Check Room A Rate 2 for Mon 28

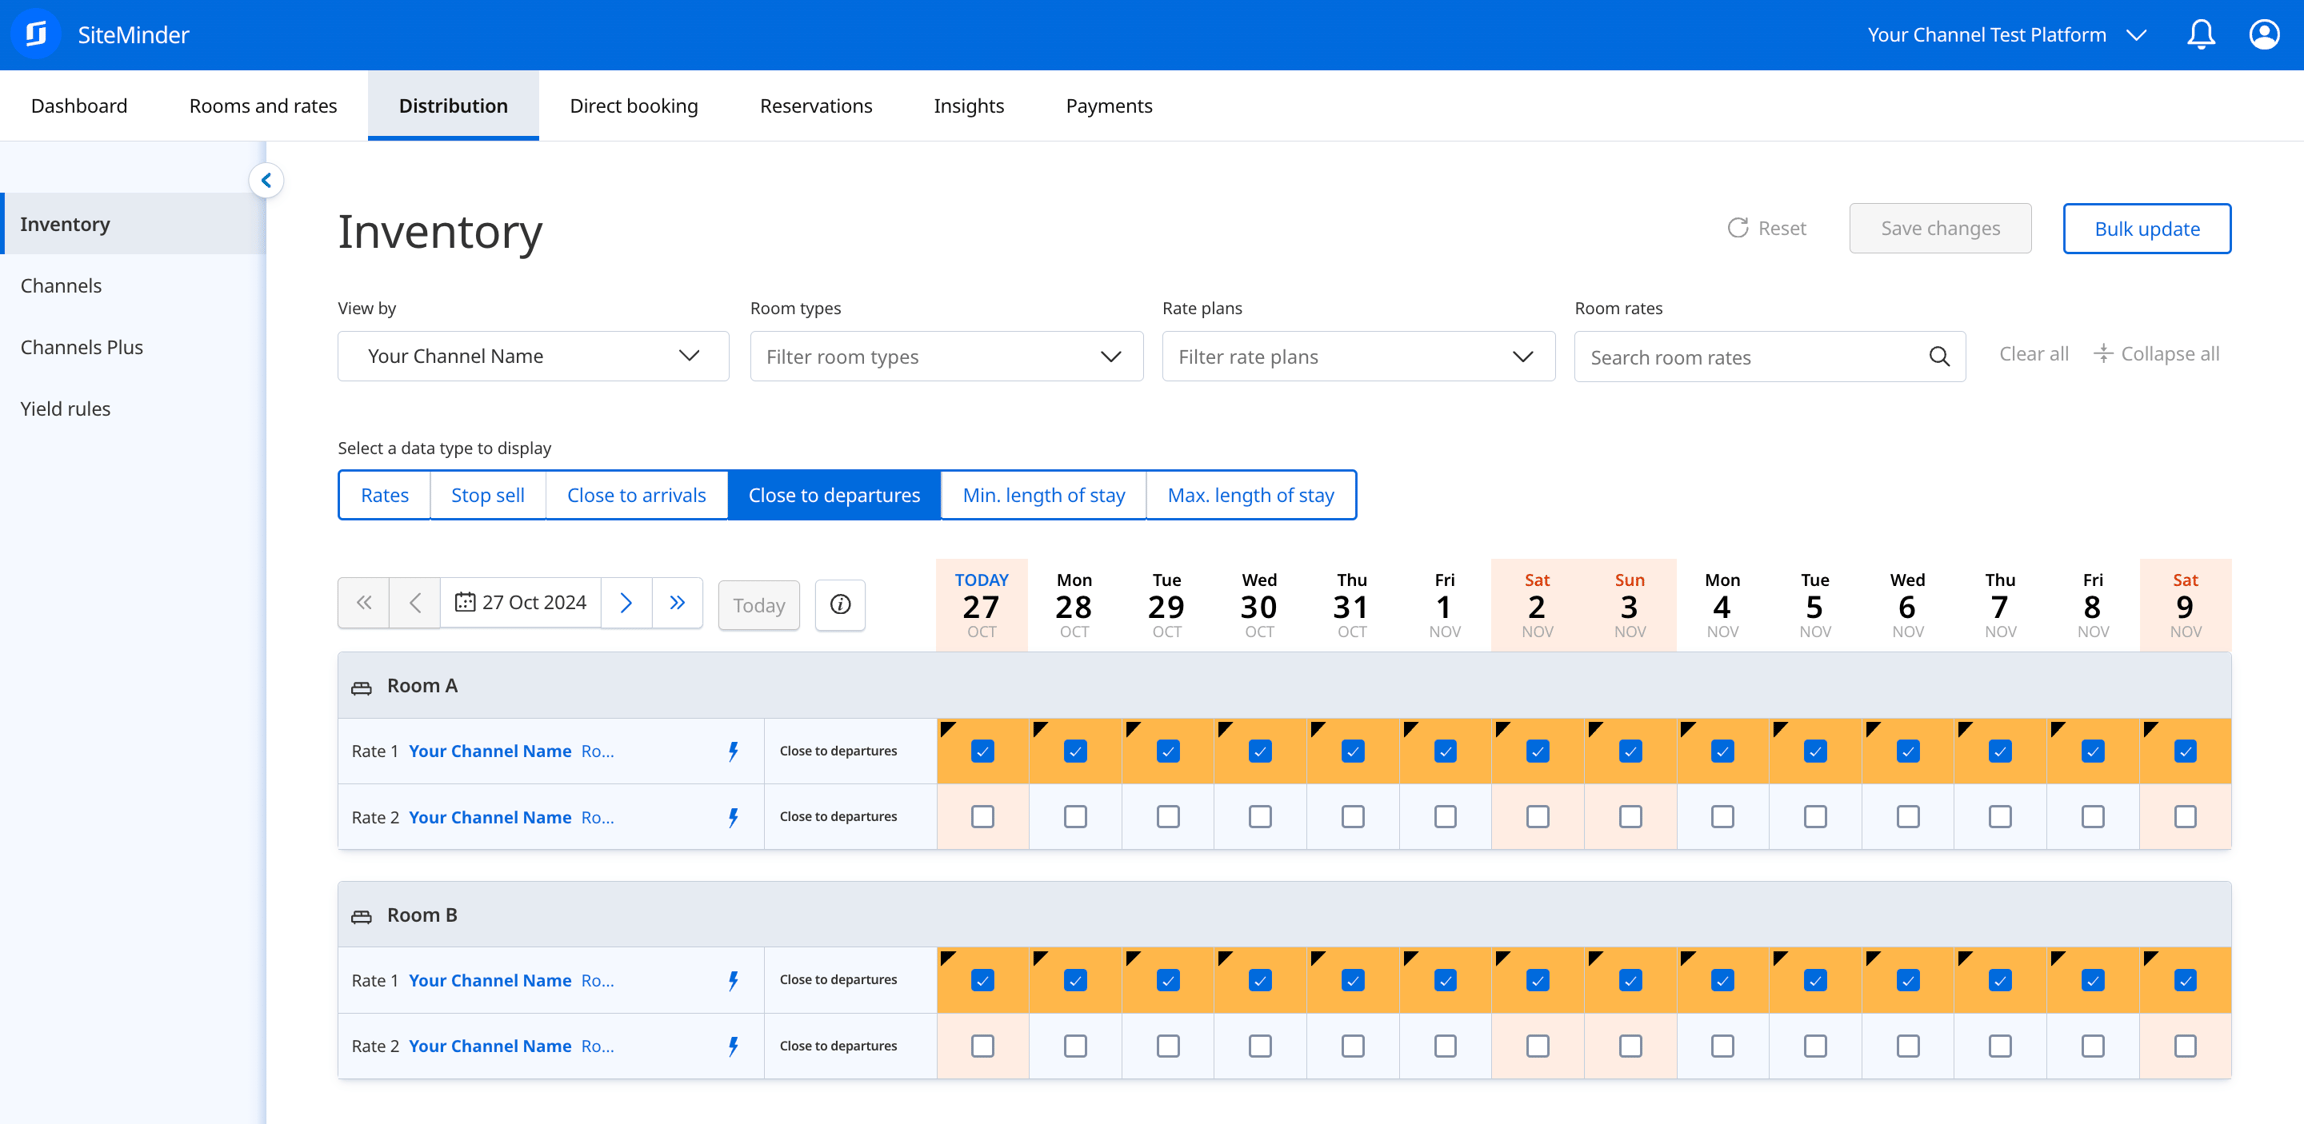click(1075, 817)
